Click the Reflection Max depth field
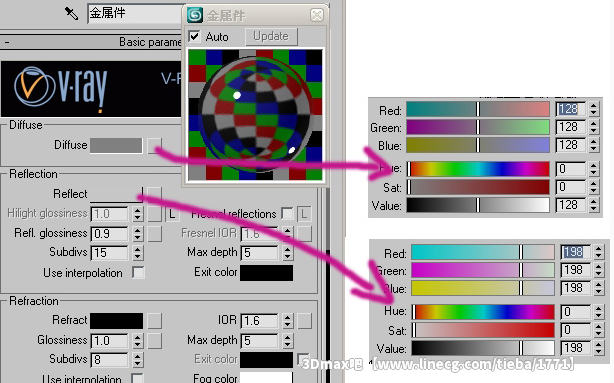The image size is (614, 383). (259, 253)
